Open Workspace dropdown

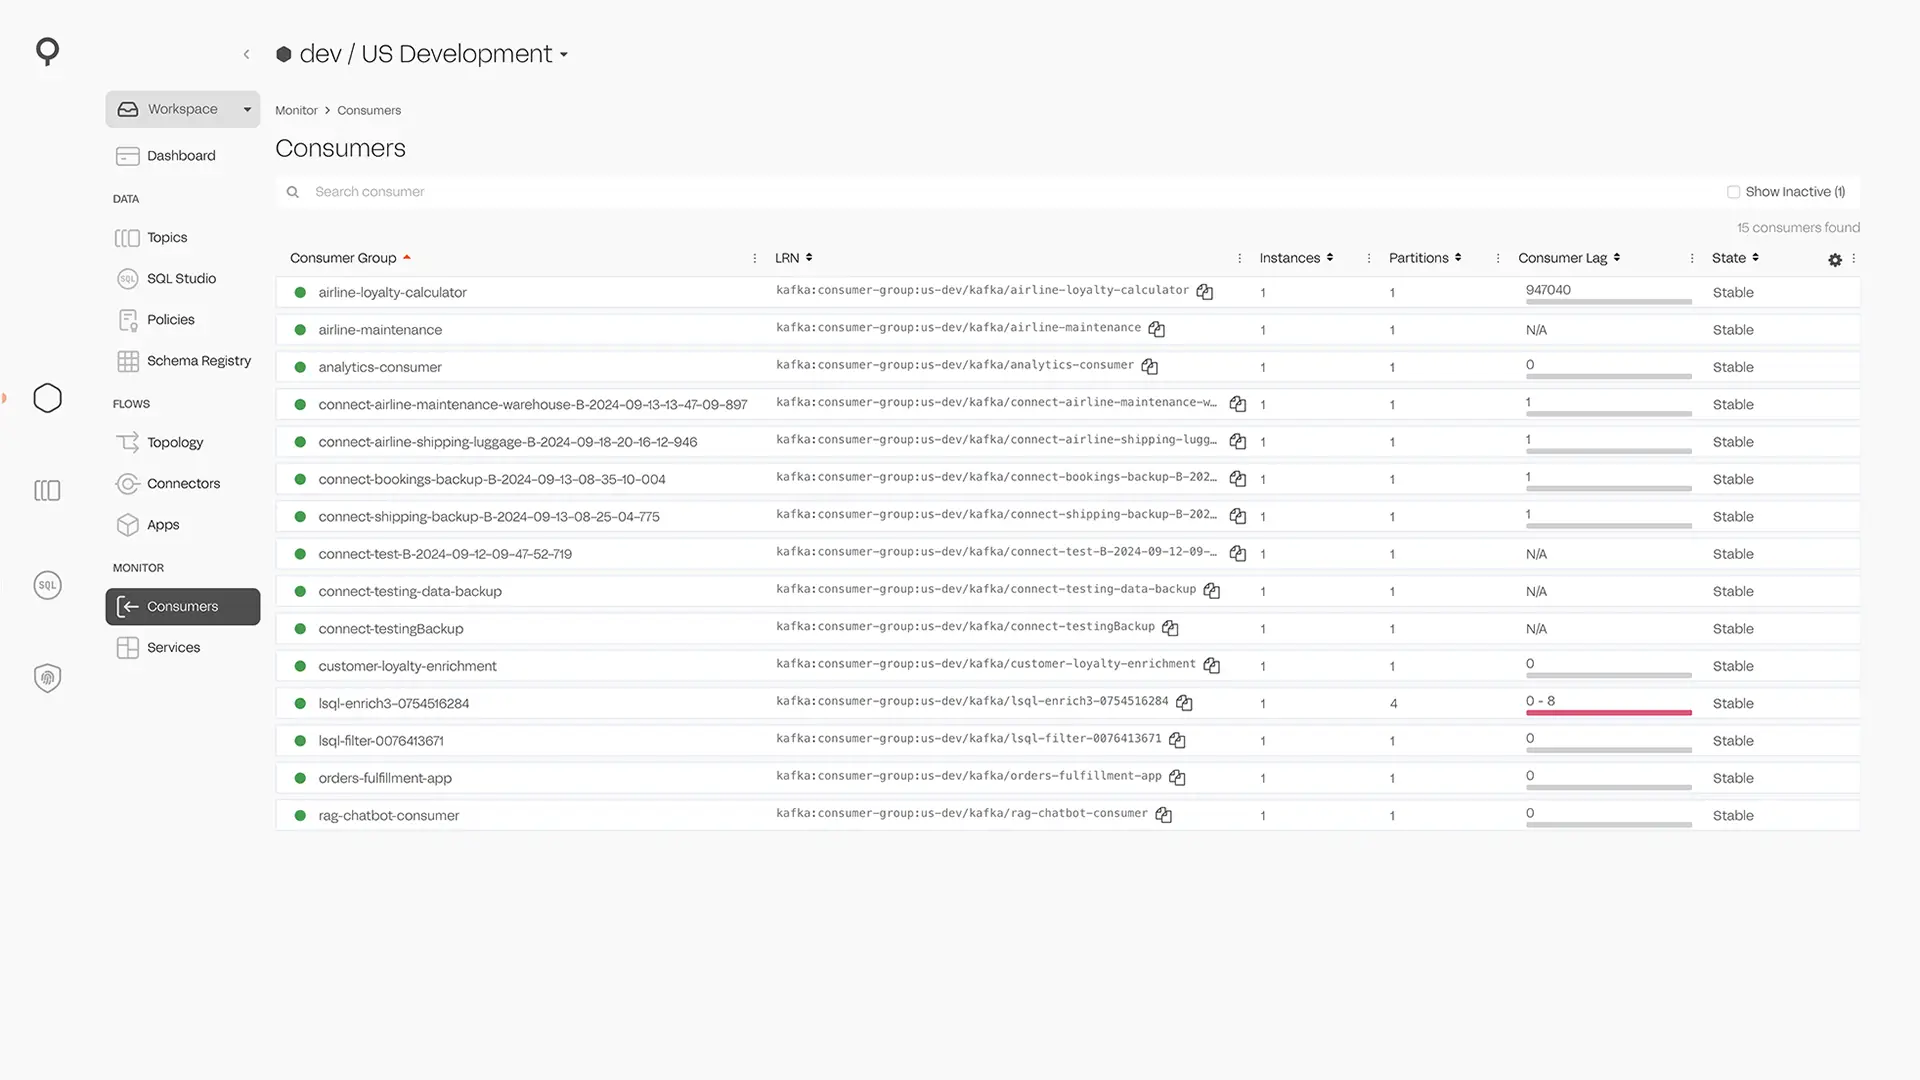[x=183, y=109]
